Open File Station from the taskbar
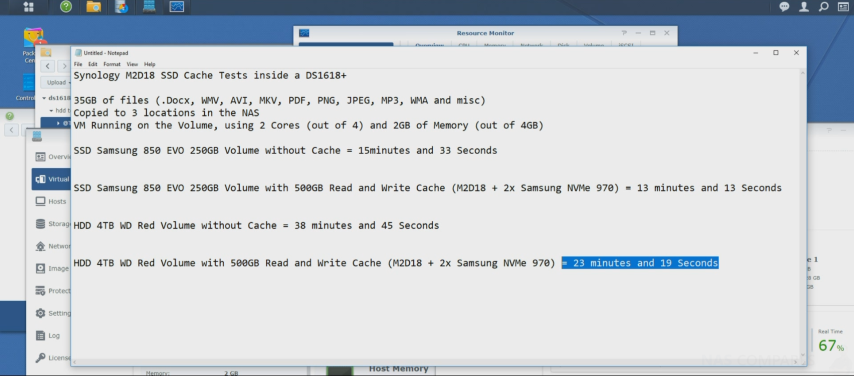This screenshot has width=854, height=376. pos(94,7)
